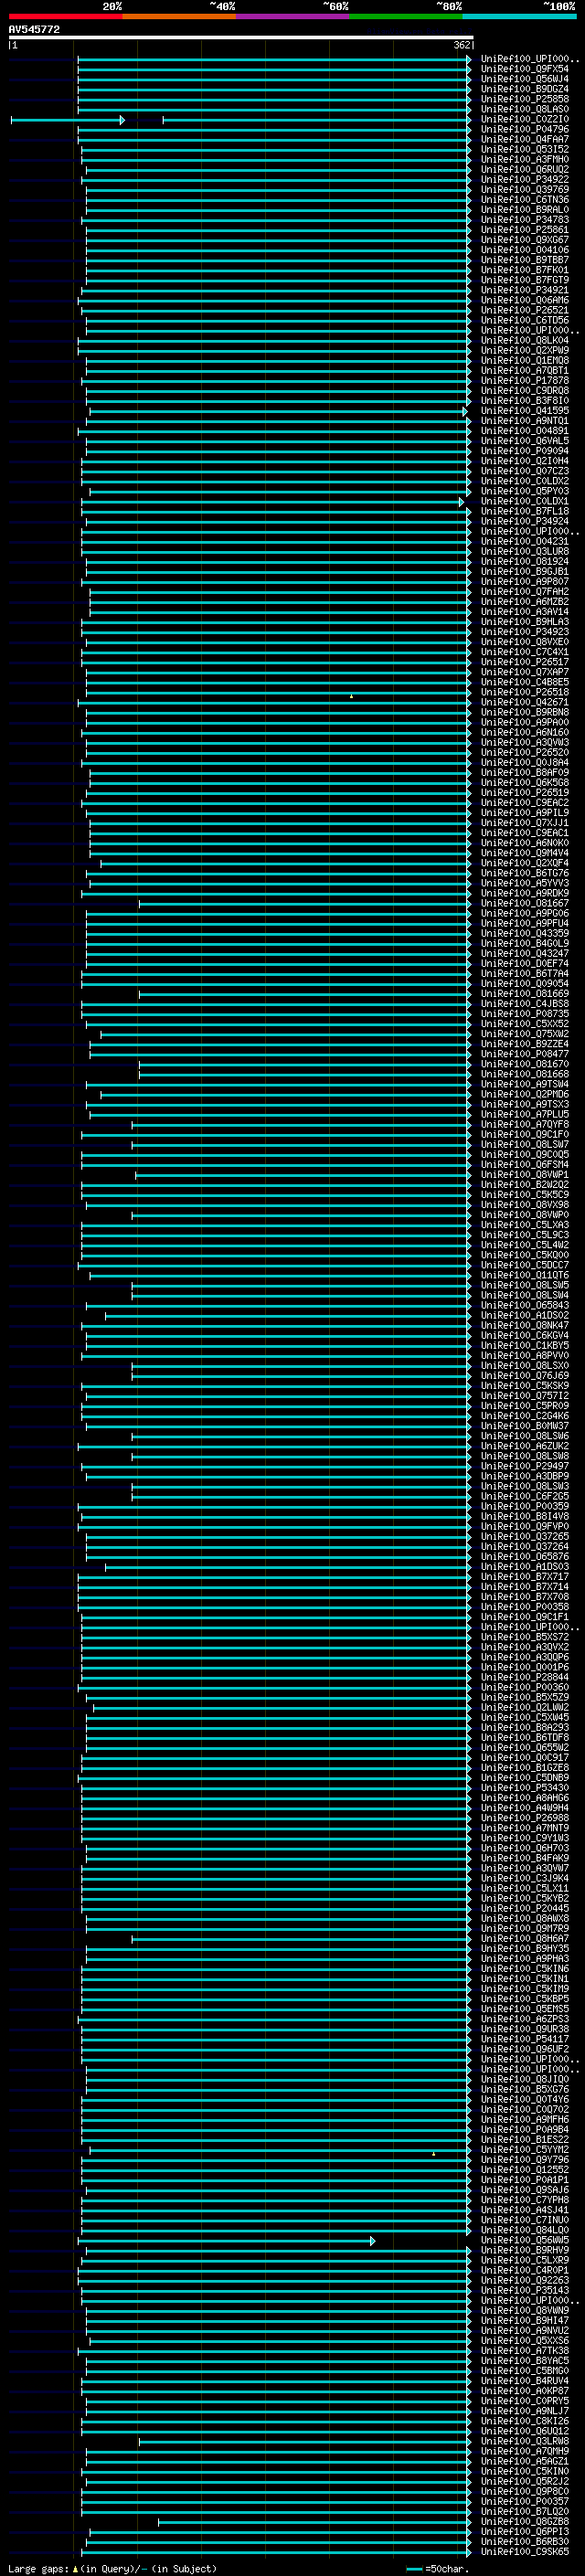Select hit label UniRef100_Q8GZB8

pos(525,2521)
